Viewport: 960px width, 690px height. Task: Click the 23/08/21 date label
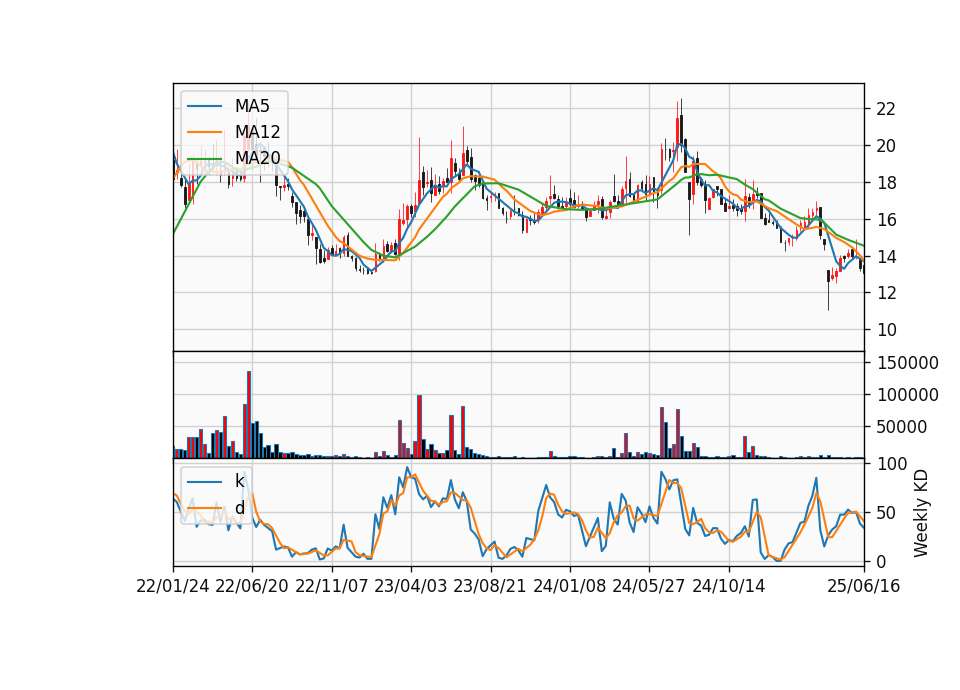pyautogui.click(x=490, y=586)
